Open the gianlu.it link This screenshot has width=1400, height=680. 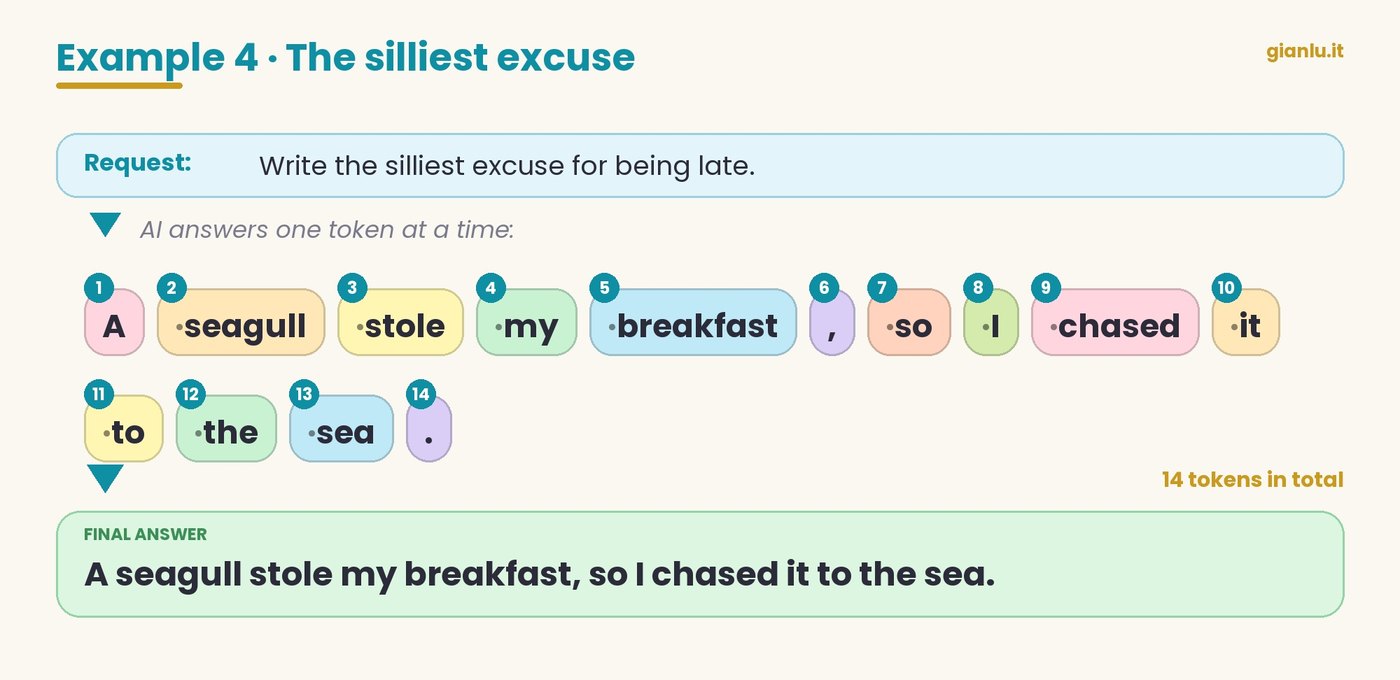coord(1305,51)
